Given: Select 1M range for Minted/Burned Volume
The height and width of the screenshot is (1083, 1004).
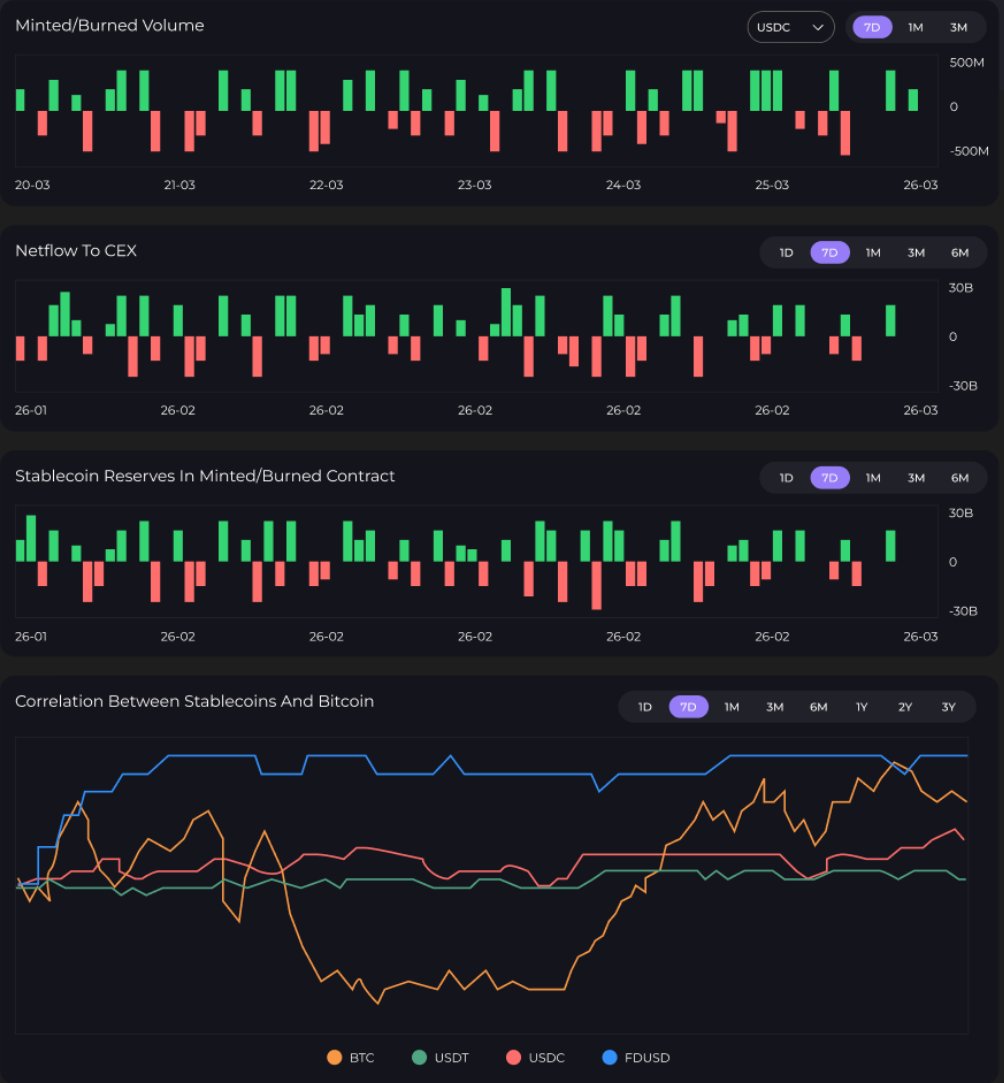Looking at the screenshot, I should (x=915, y=27).
